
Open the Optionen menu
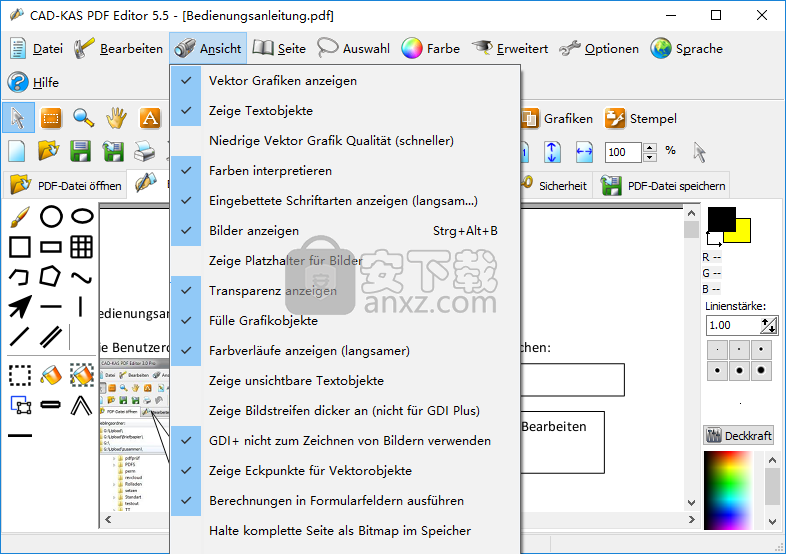[599, 49]
